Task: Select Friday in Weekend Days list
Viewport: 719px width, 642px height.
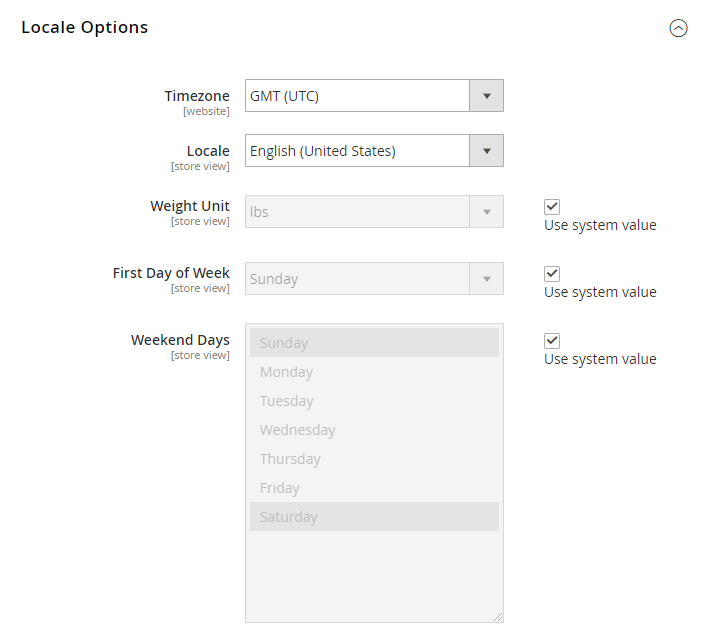Action: [x=374, y=487]
